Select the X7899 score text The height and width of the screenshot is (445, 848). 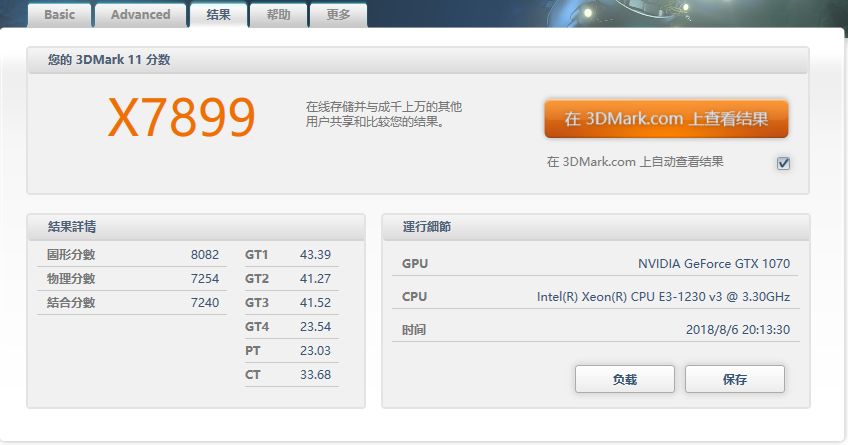point(181,117)
